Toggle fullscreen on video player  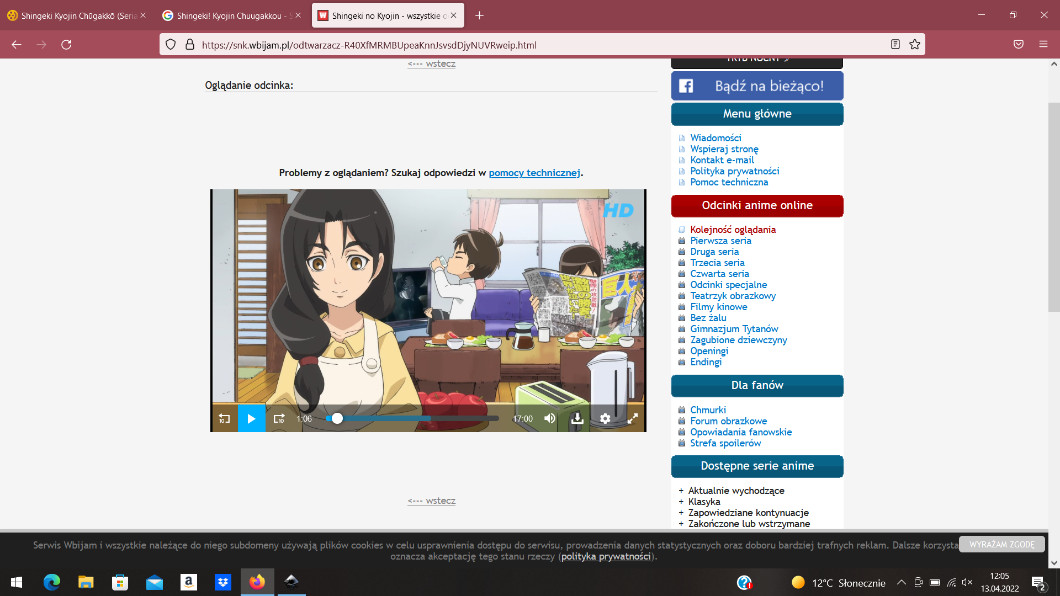(x=633, y=419)
